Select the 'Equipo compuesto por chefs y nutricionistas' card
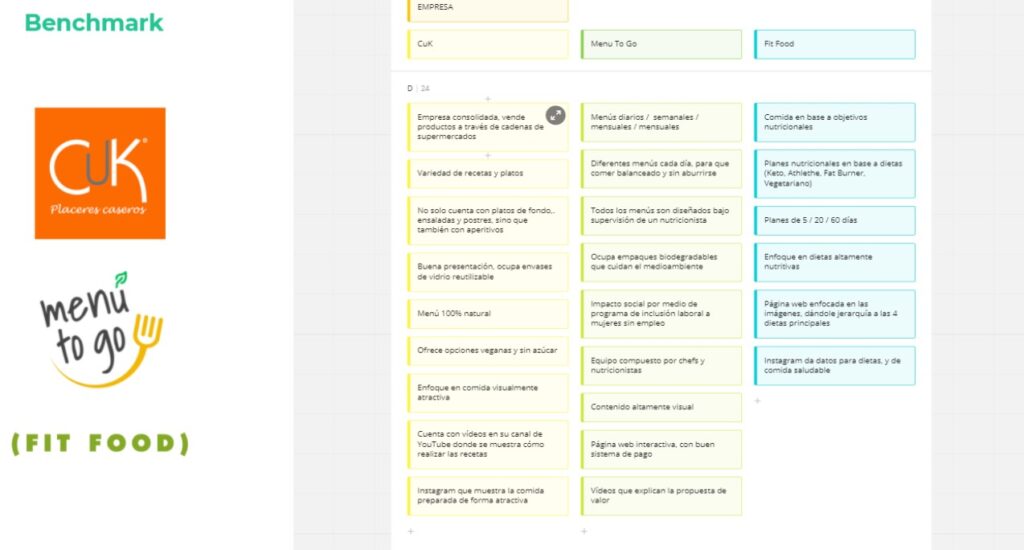Image resolution: width=1024 pixels, height=550 pixels. click(661, 366)
